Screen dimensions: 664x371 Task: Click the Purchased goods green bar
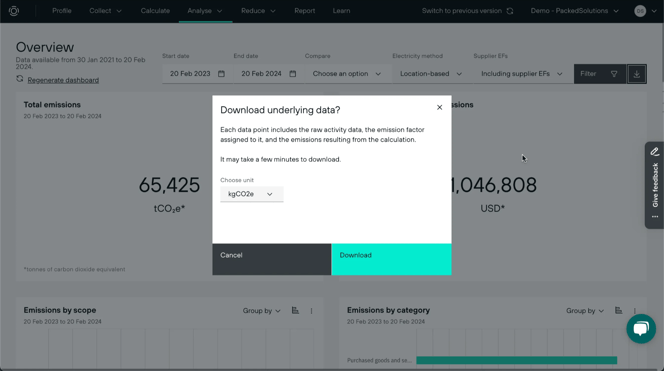tap(517, 360)
